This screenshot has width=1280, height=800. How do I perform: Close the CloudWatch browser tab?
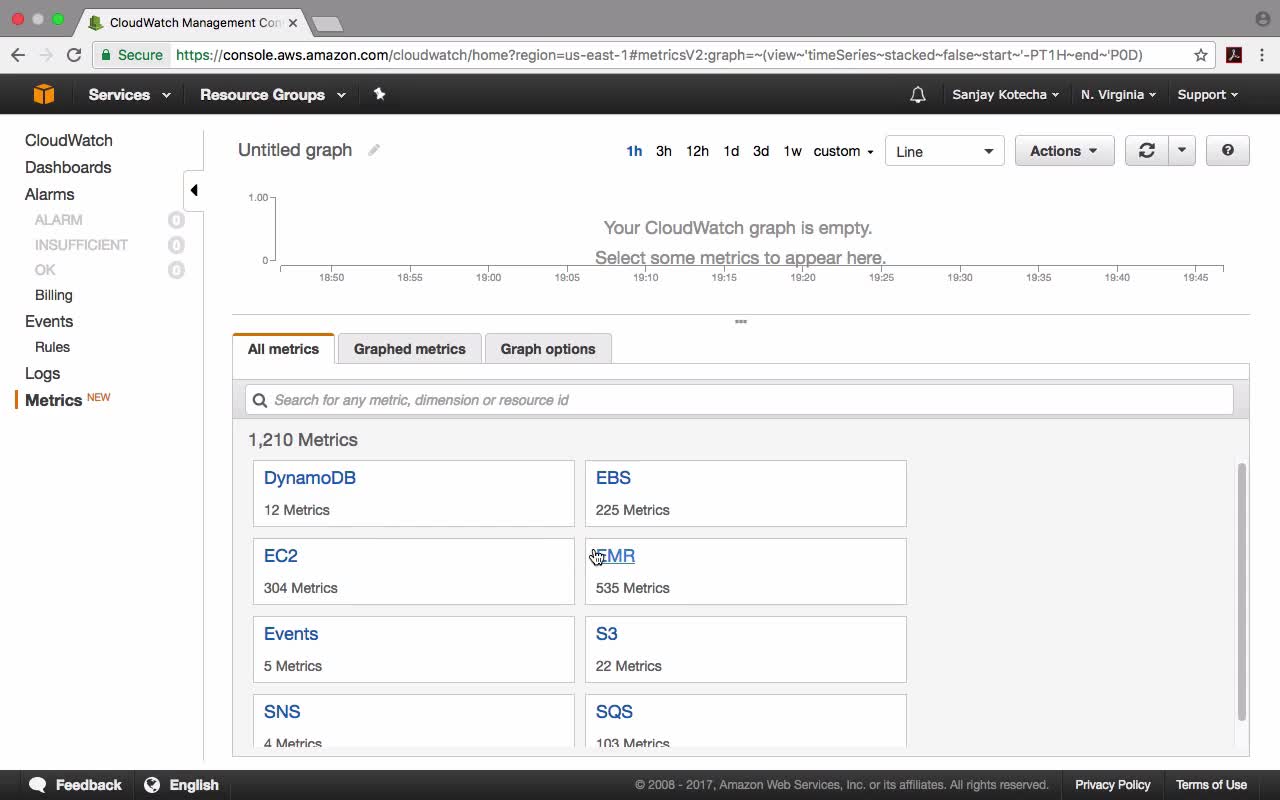293,22
